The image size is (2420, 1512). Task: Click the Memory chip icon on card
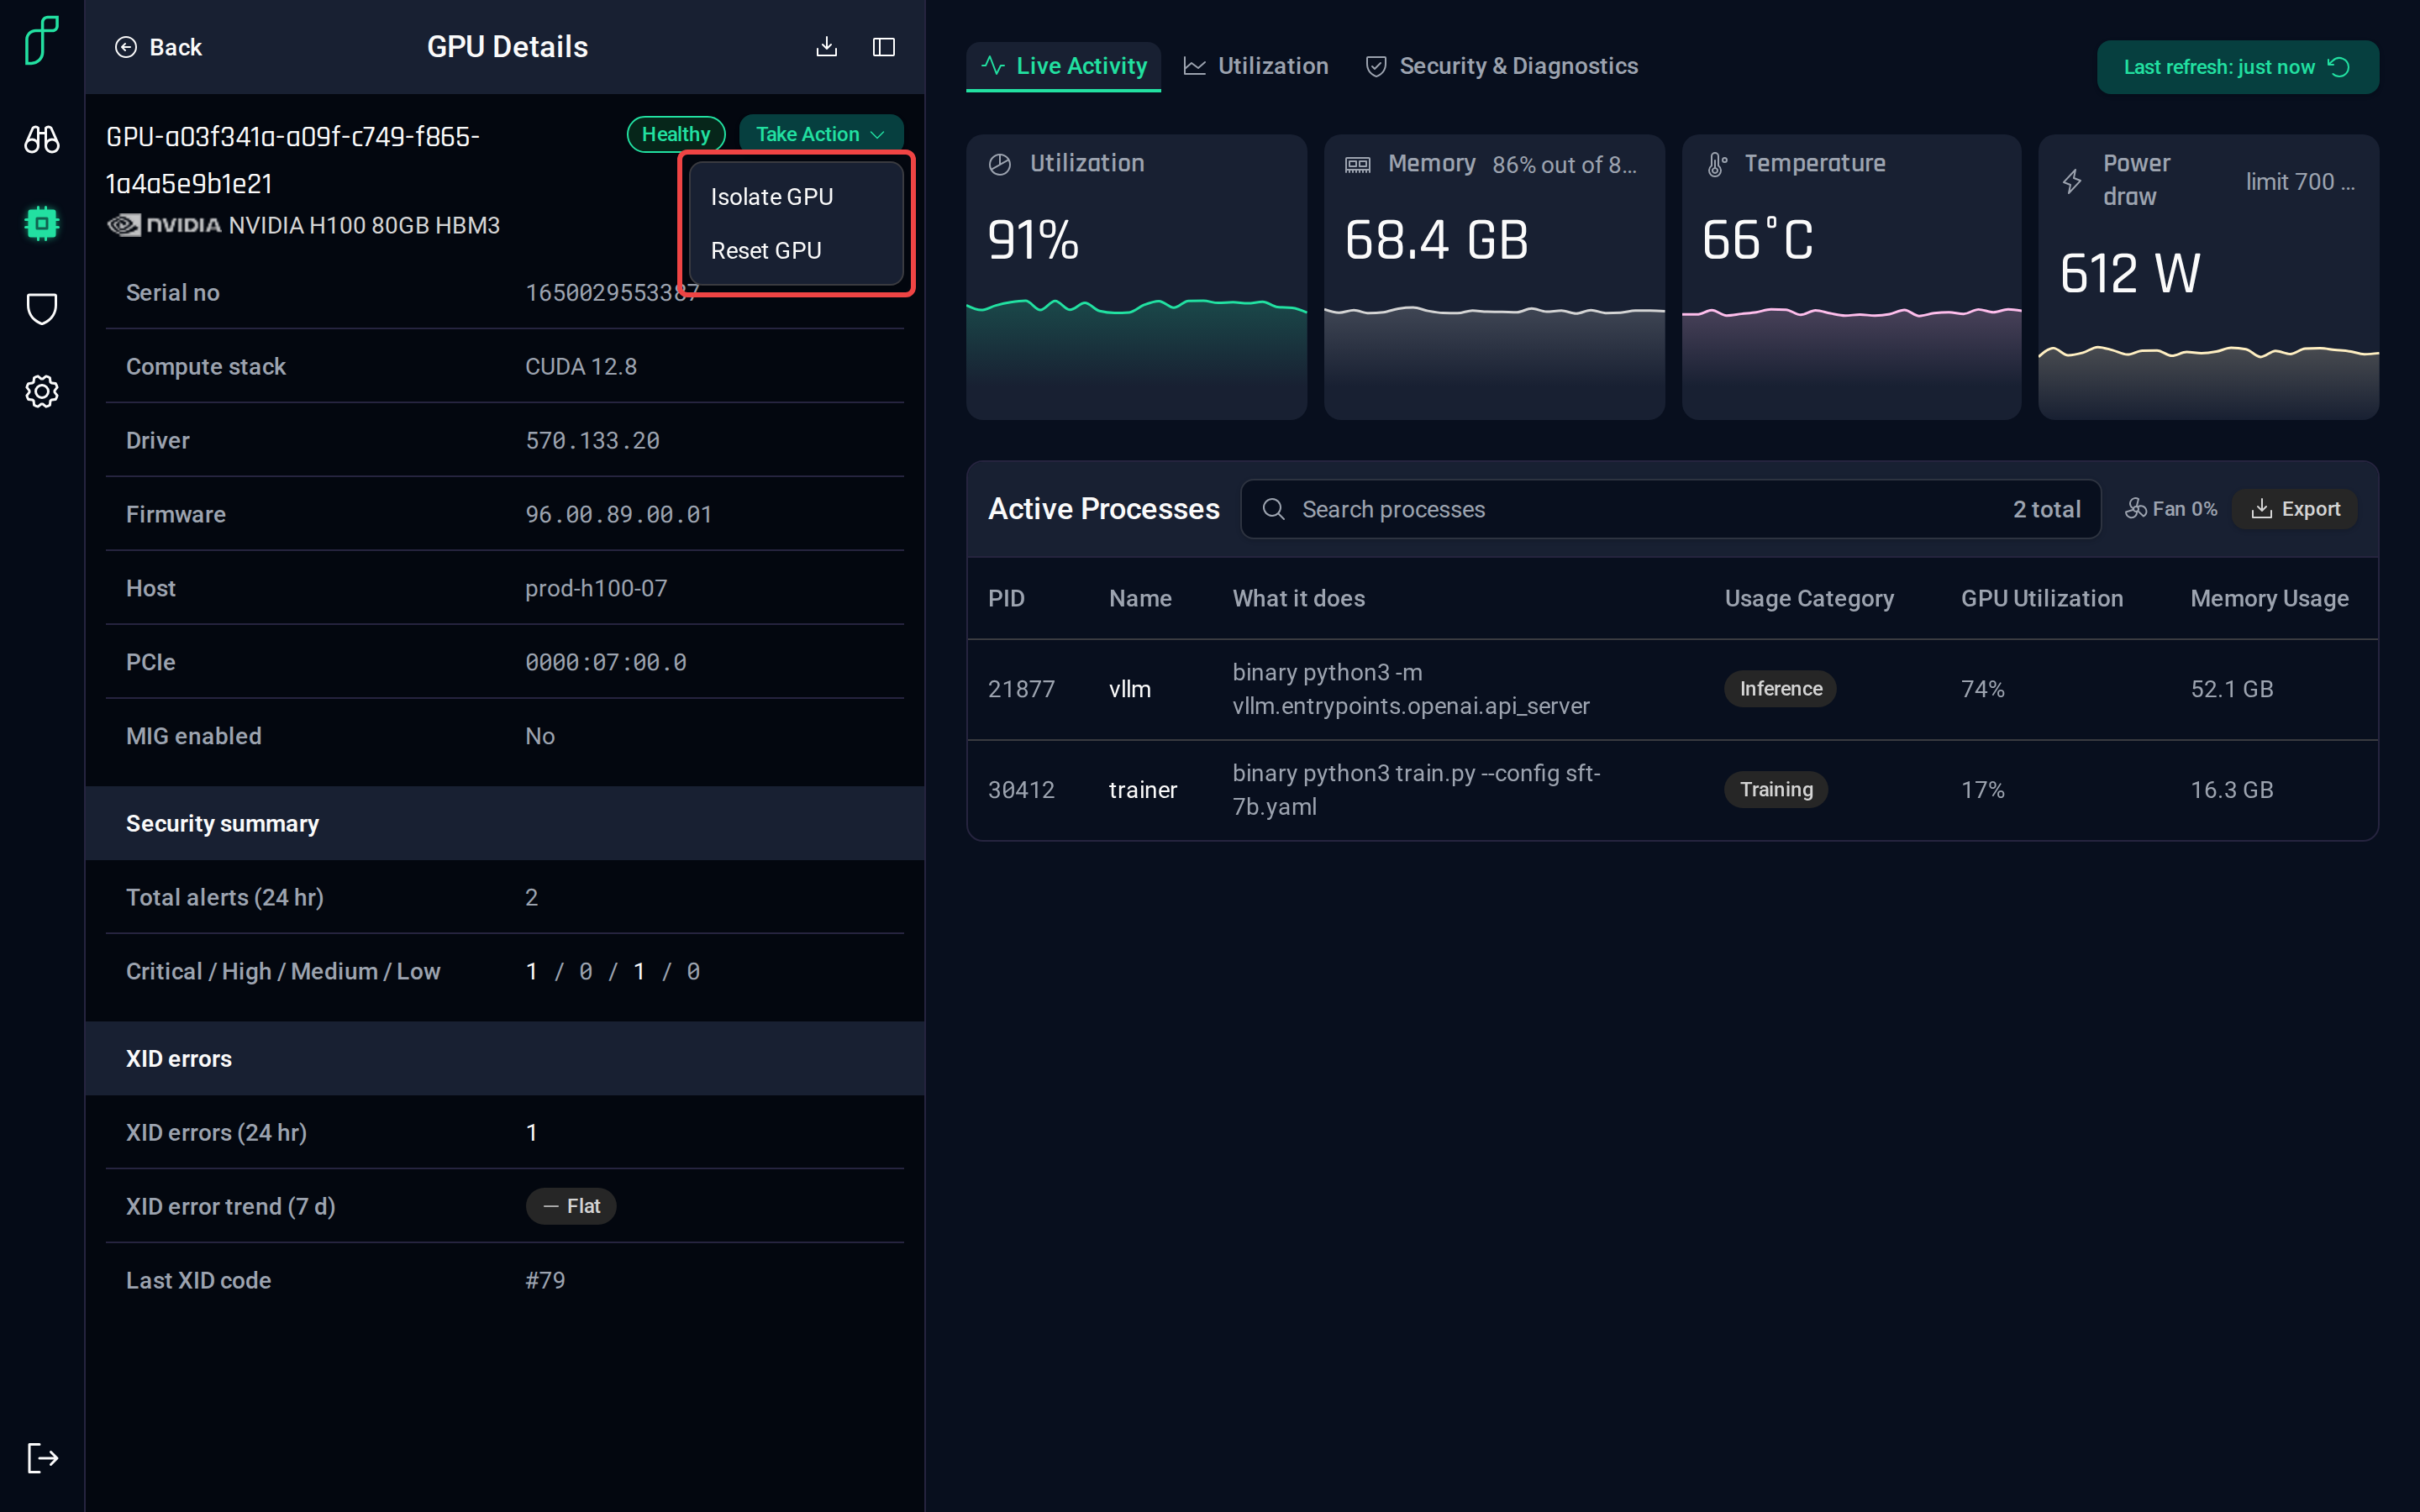tap(1357, 164)
